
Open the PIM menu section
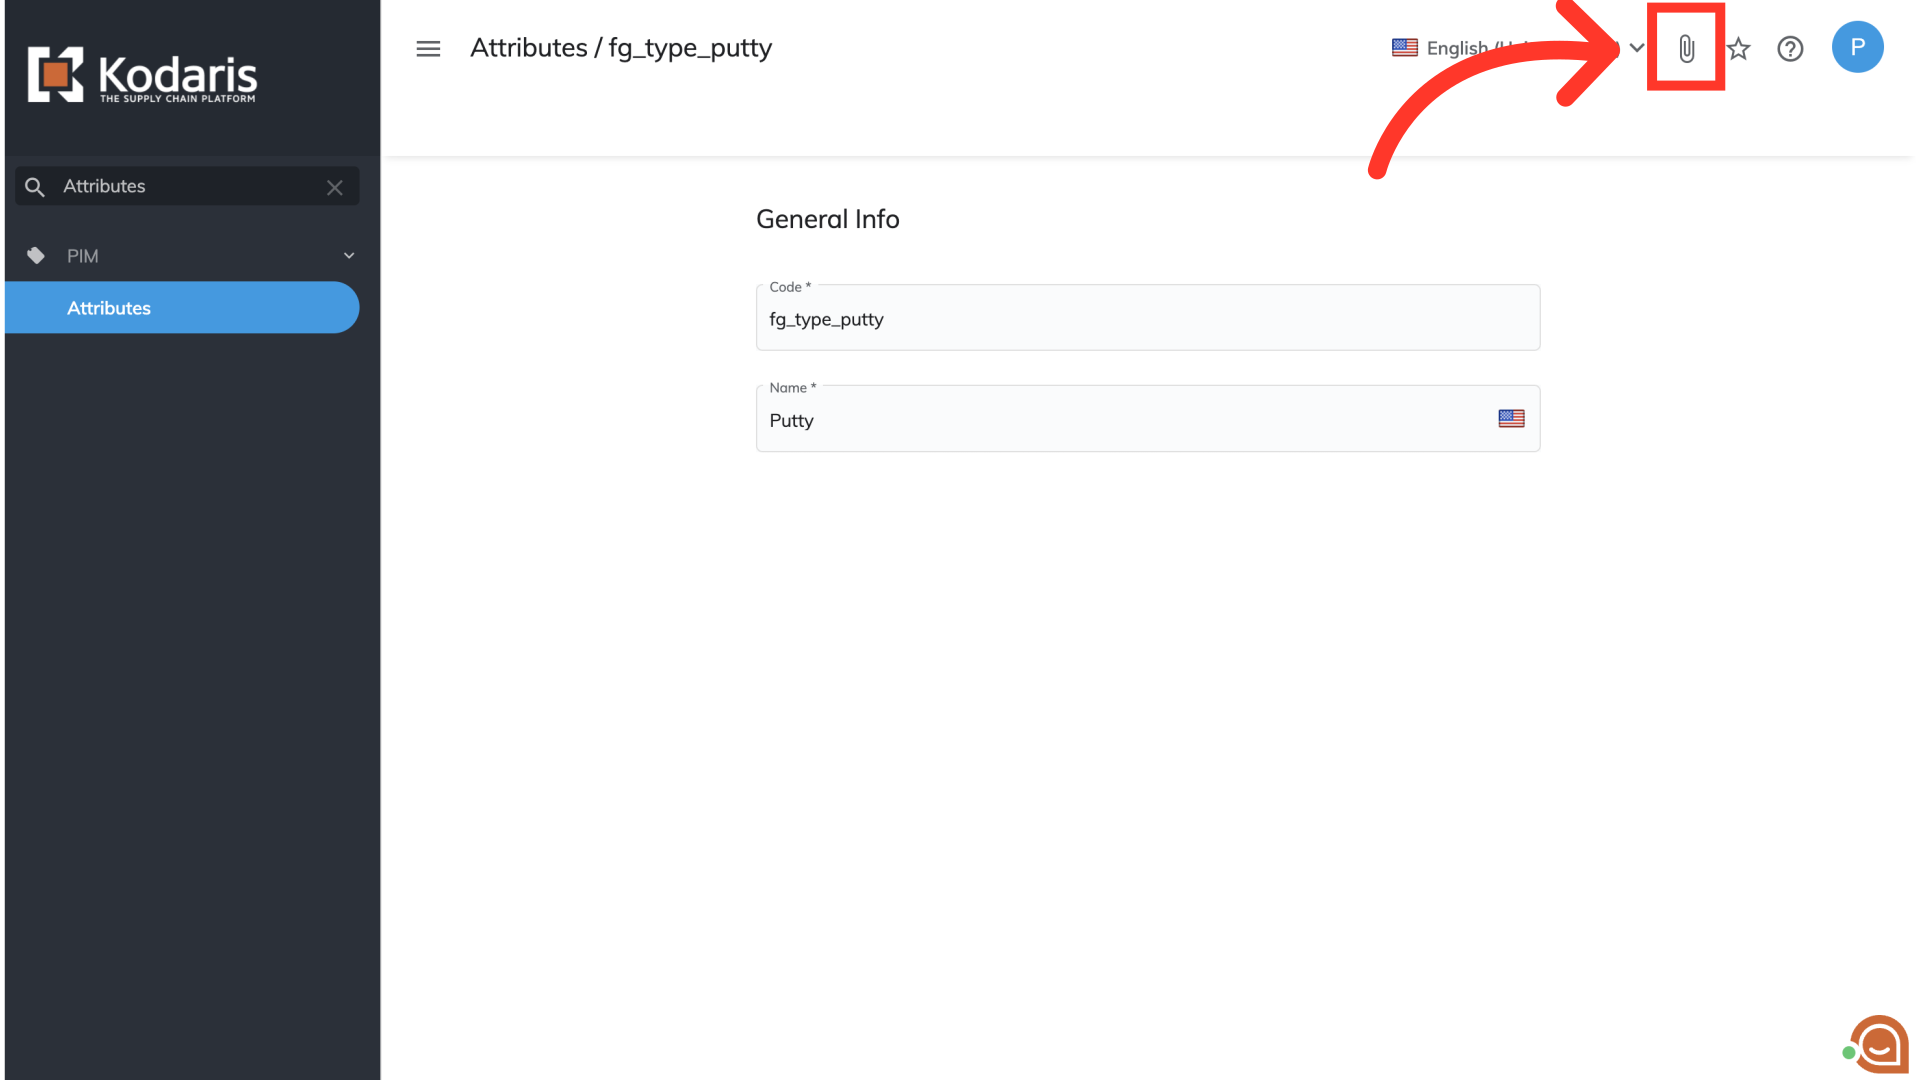pyautogui.click(x=83, y=256)
